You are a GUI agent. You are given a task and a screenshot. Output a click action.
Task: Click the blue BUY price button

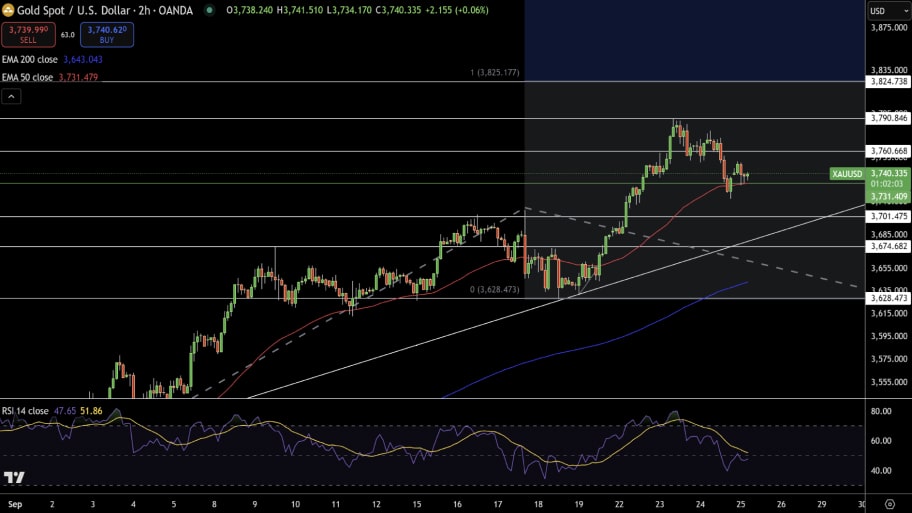click(x=106, y=35)
